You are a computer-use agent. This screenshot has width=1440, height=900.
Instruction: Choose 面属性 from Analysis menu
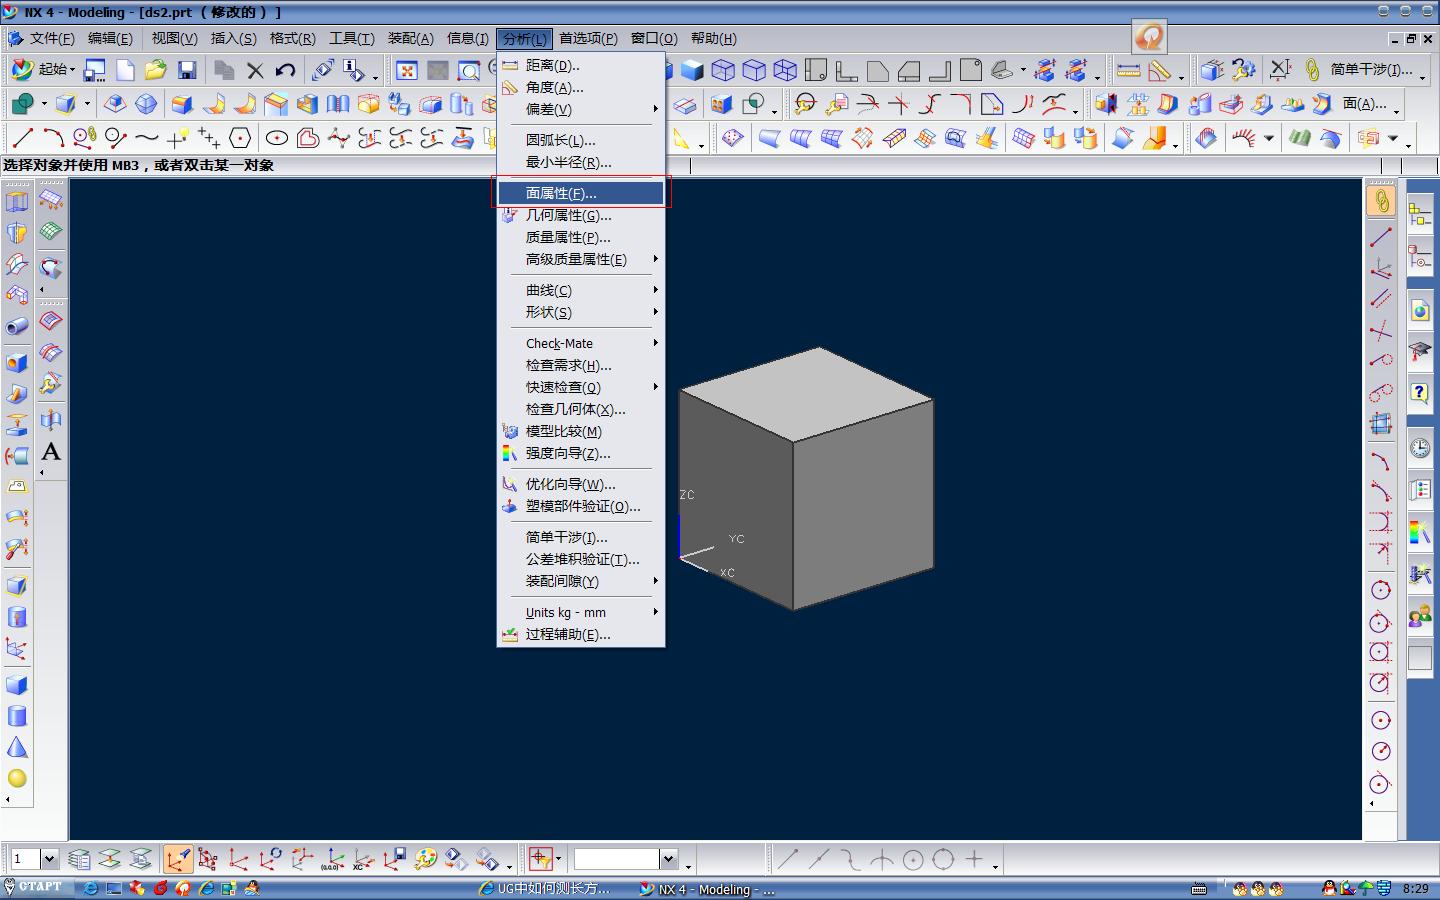click(x=581, y=193)
